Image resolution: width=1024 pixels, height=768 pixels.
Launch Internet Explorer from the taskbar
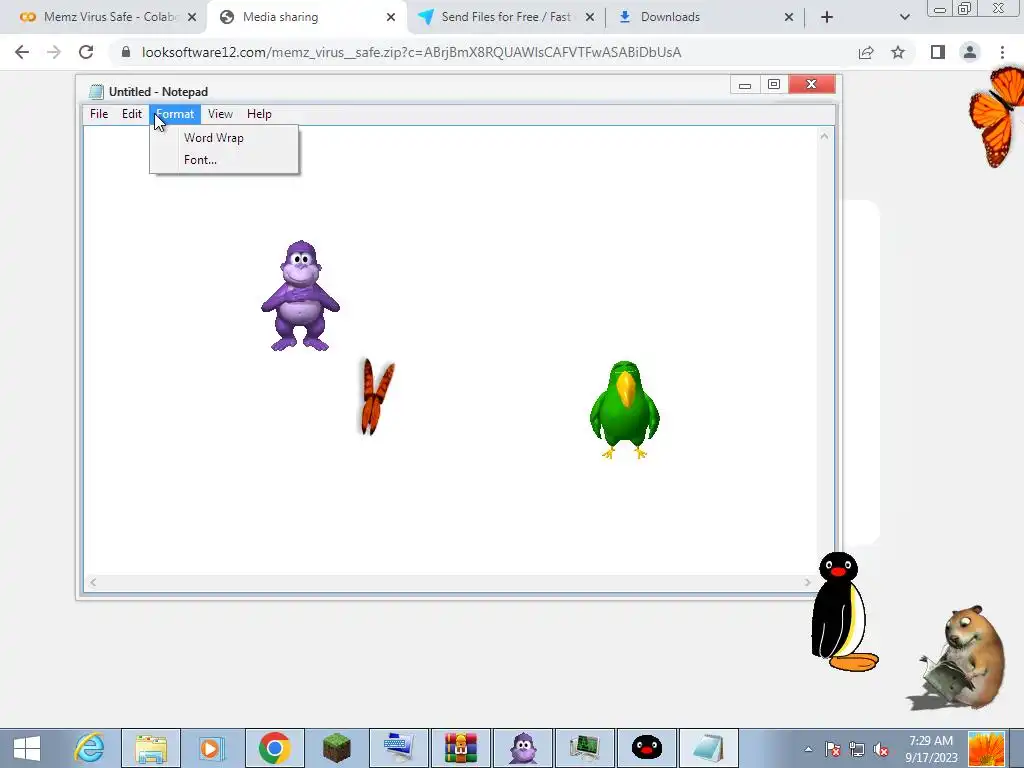(x=89, y=748)
